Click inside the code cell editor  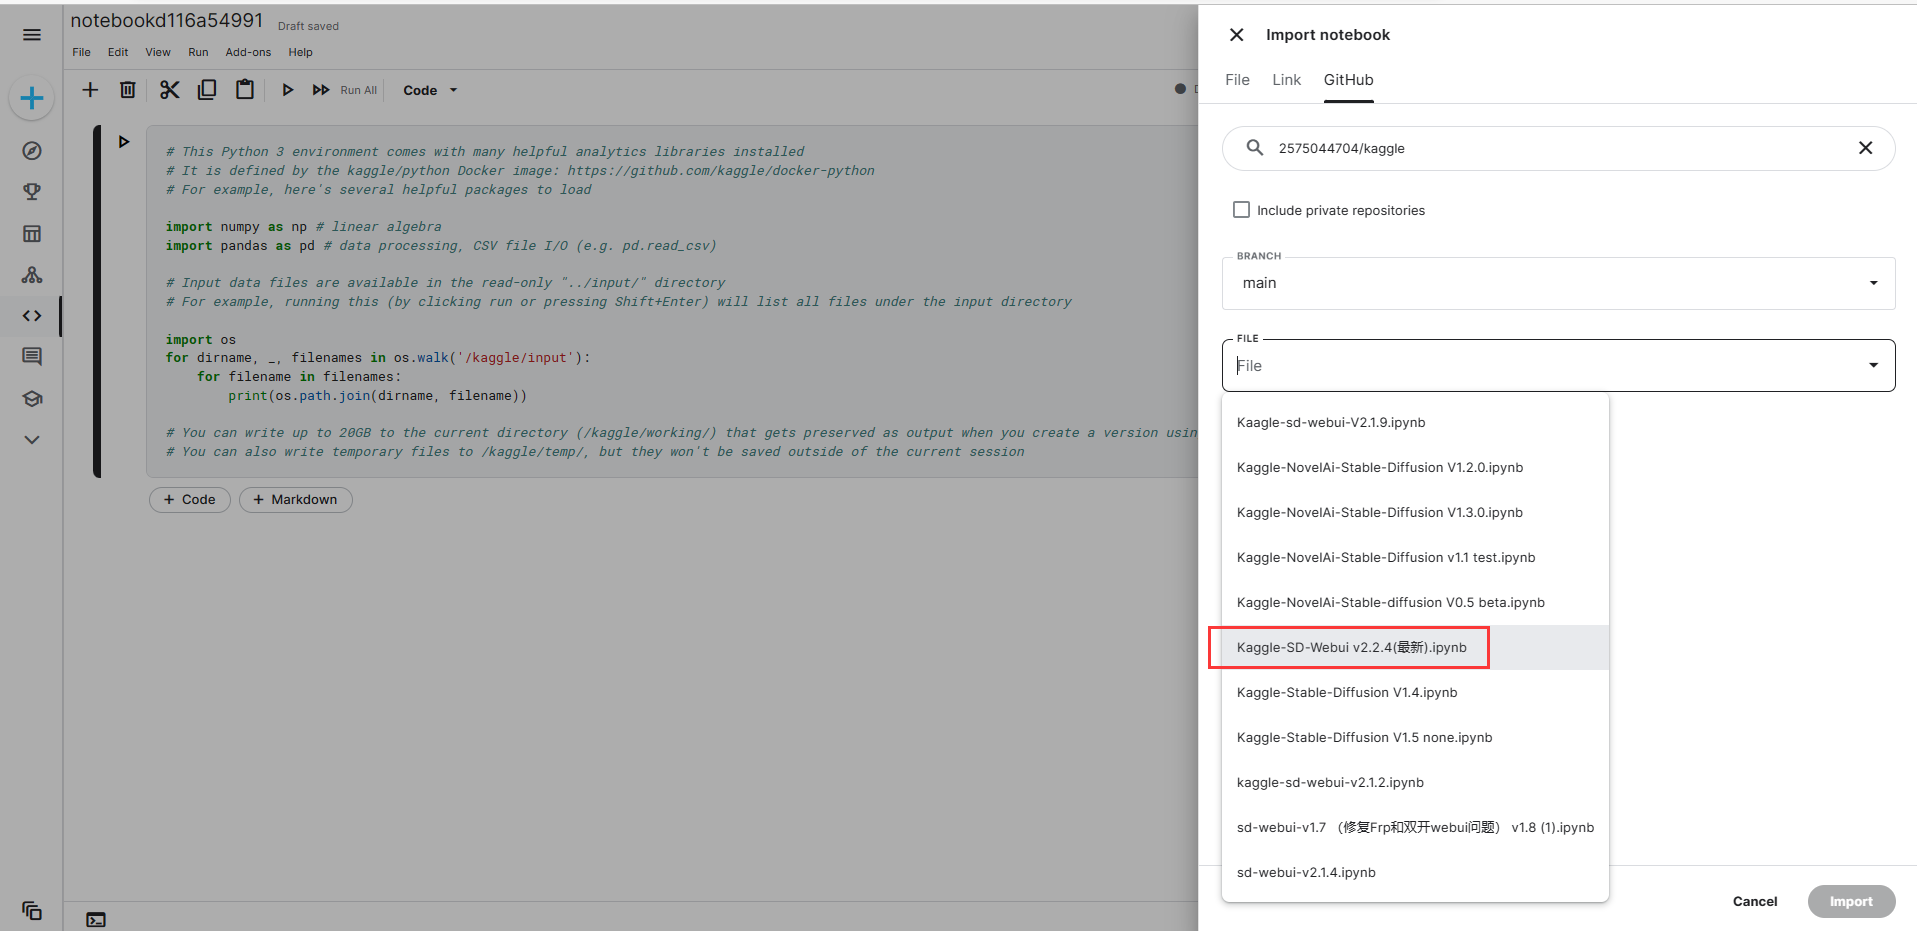[670, 301]
